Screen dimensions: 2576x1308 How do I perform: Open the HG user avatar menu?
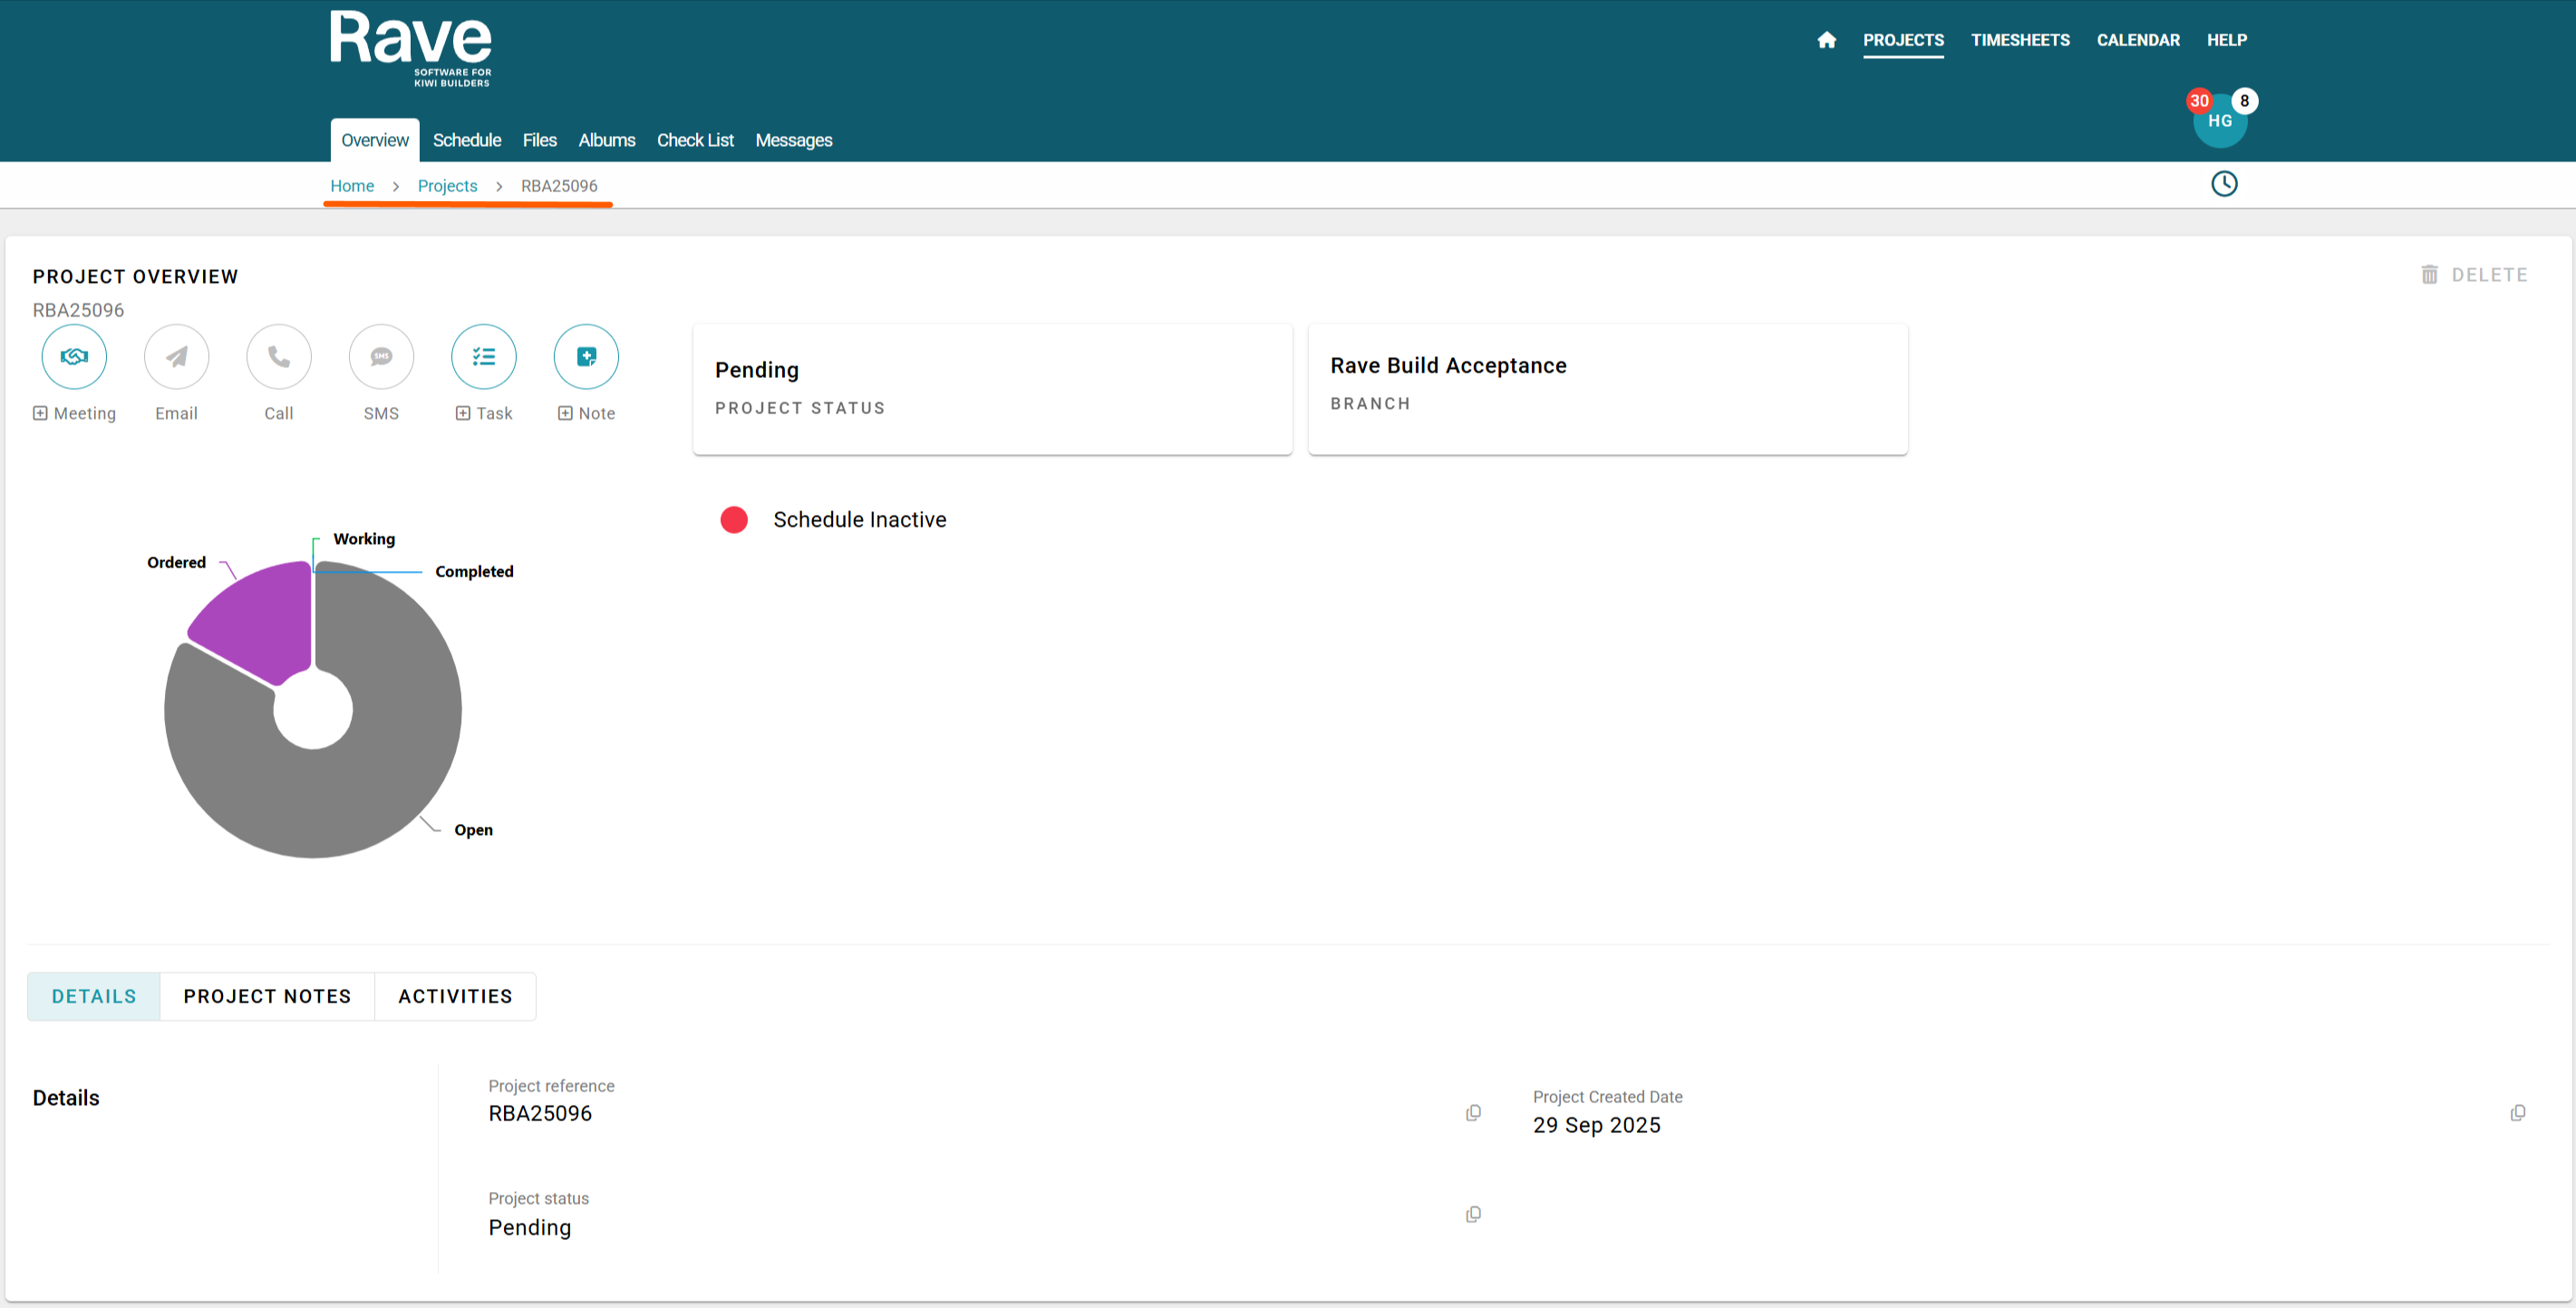(2219, 122)
